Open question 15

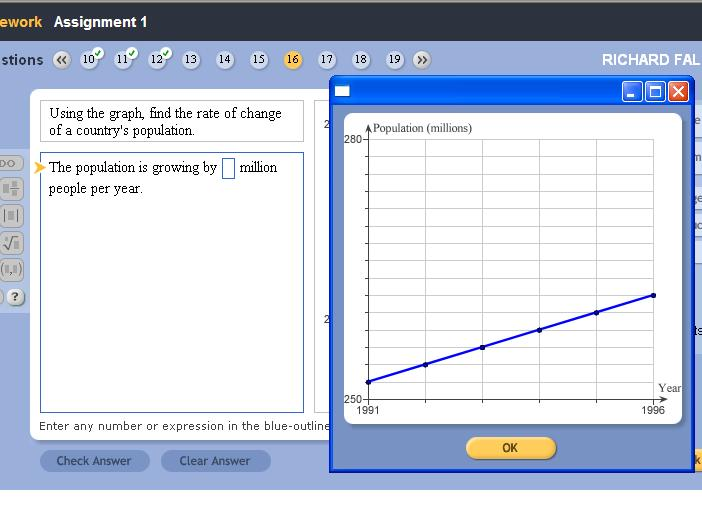click(x=259, y=60)
